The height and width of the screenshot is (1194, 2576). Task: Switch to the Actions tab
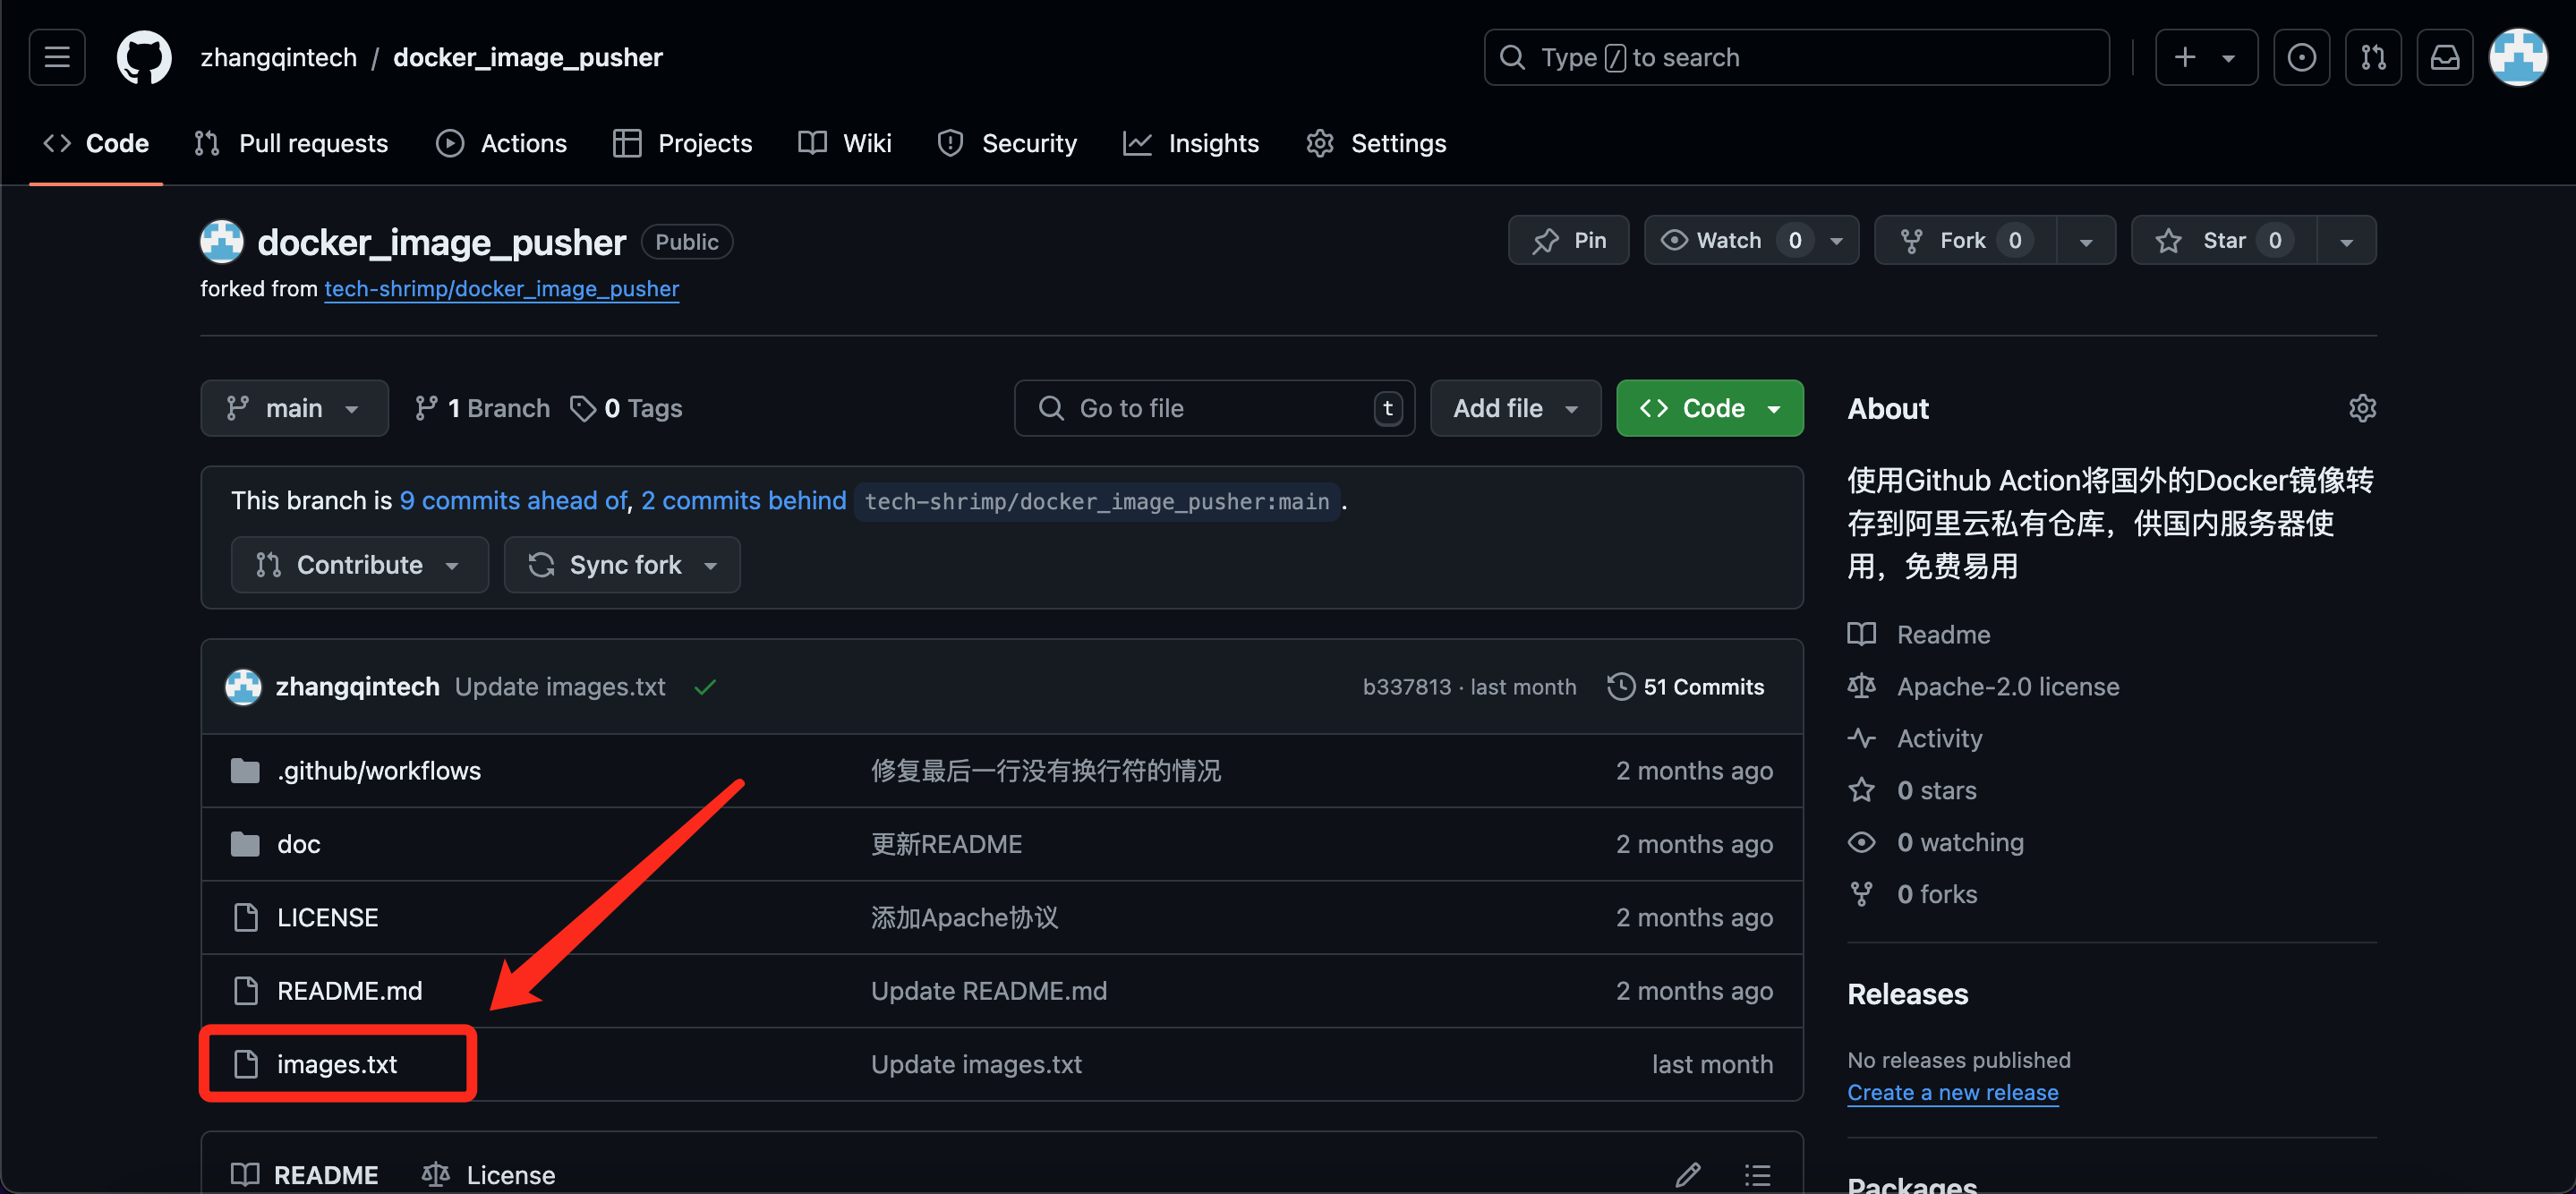tap(502, 143)
